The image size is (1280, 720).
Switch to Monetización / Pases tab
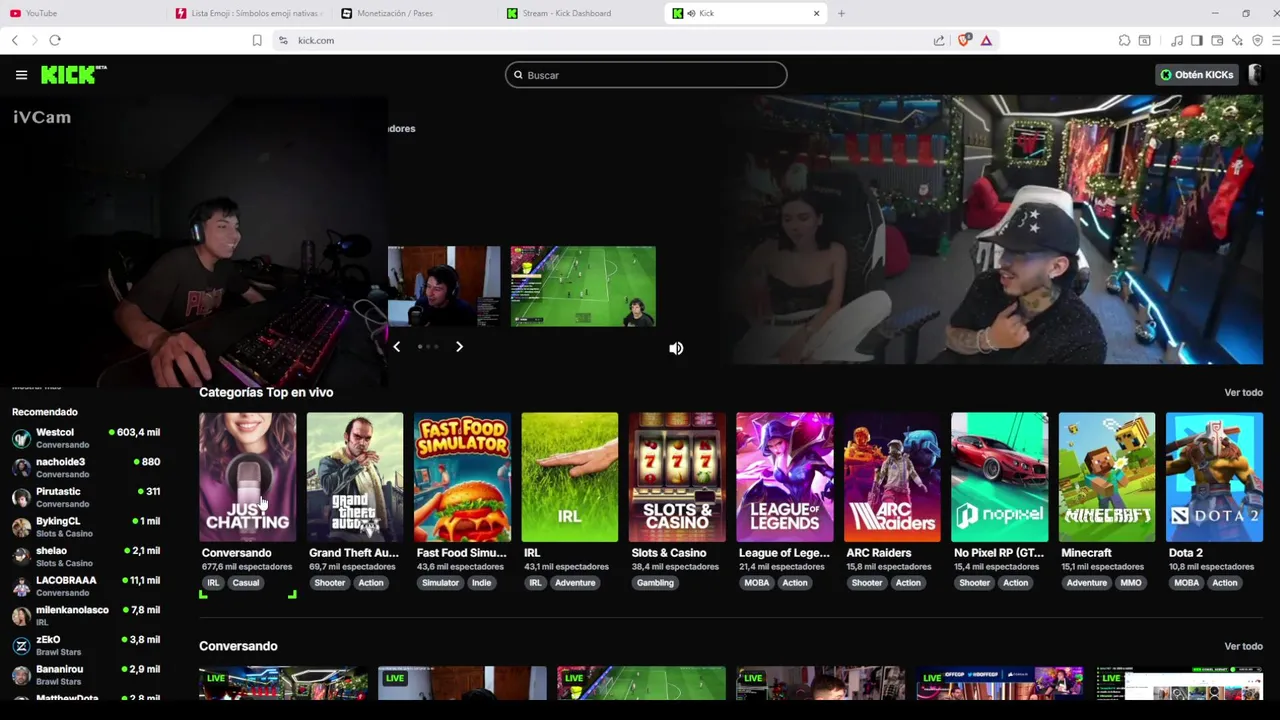tap(414, 13)
